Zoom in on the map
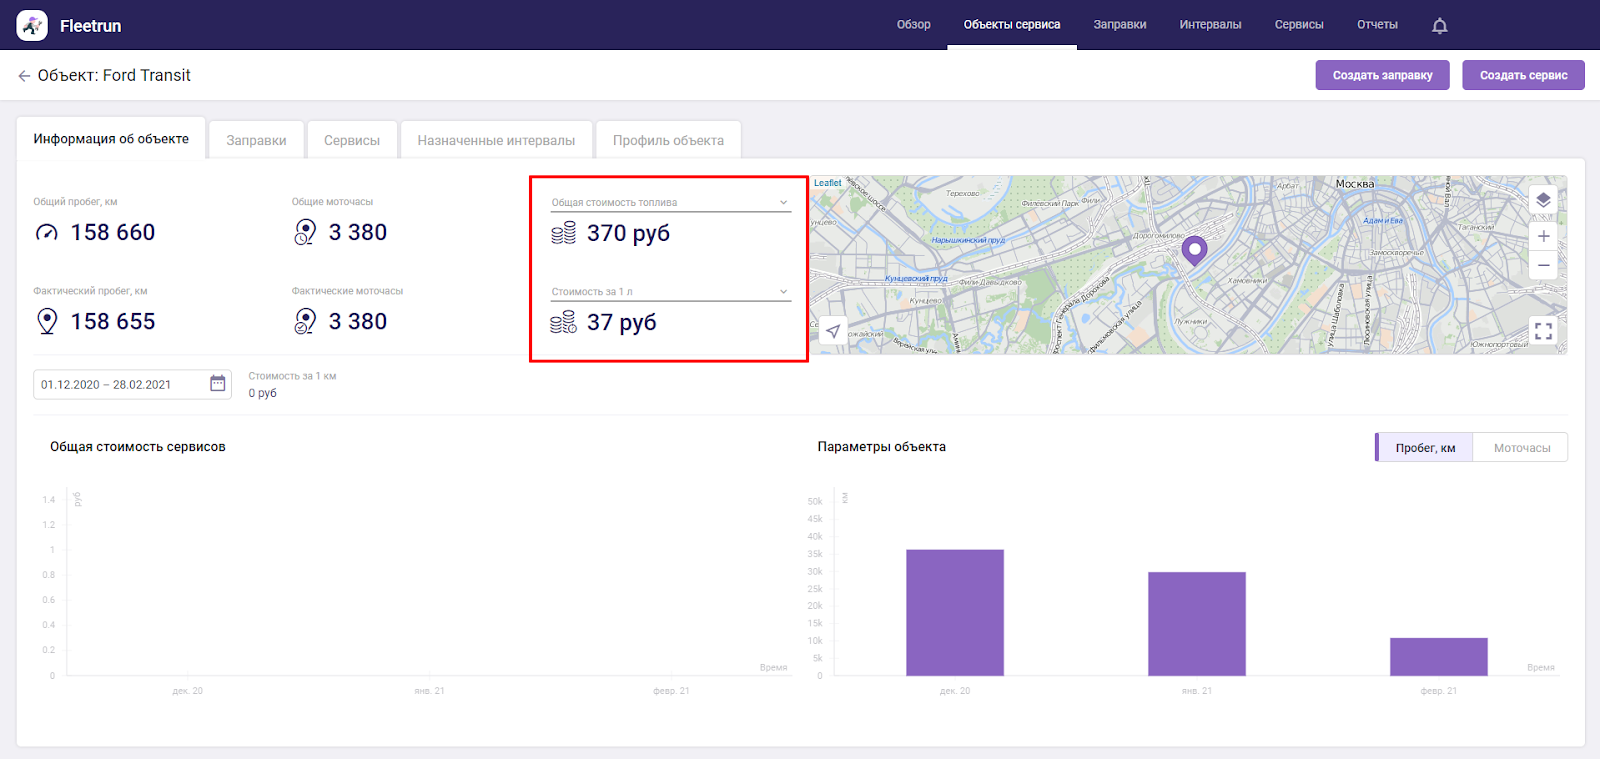 pos(1543,236)
